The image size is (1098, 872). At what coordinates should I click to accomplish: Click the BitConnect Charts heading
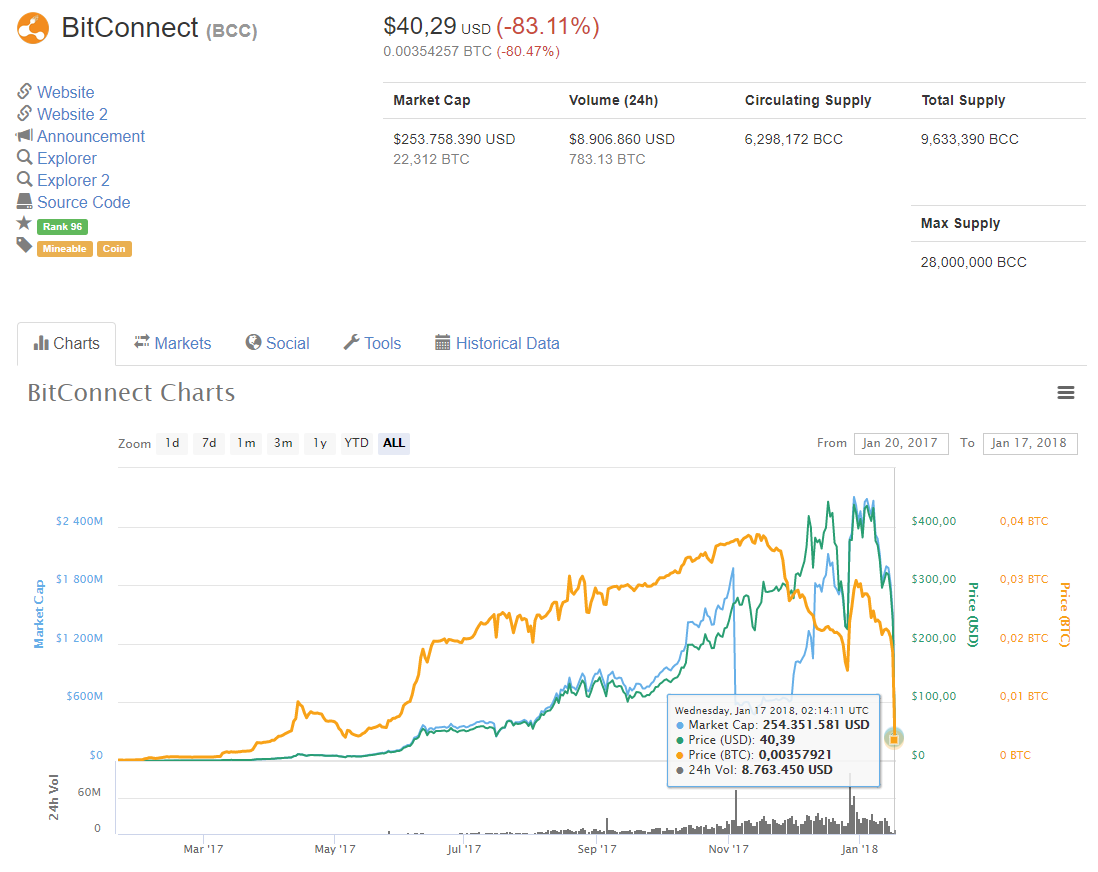(x=131, y=392)
